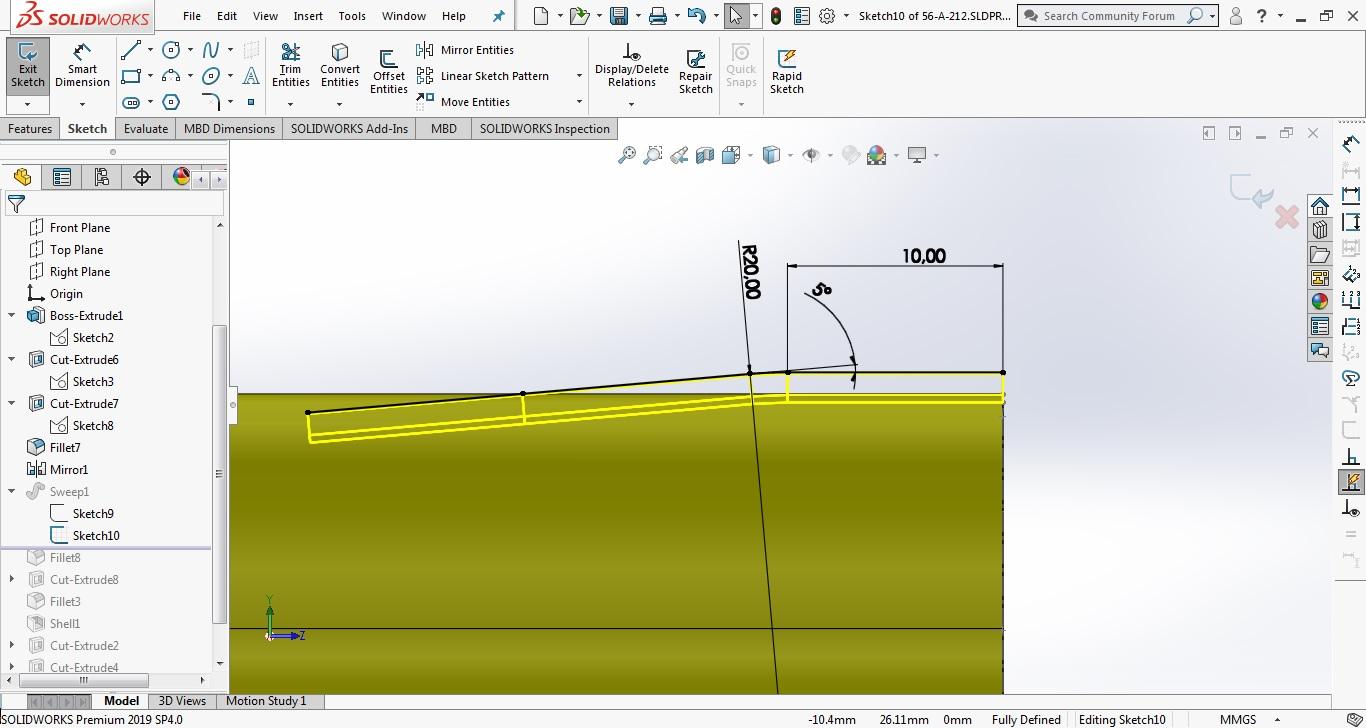The width and height of the screenshot is (1366, 728).
Task: Open the Display/Delete Relations dropdown arrow
Action: 631,103
